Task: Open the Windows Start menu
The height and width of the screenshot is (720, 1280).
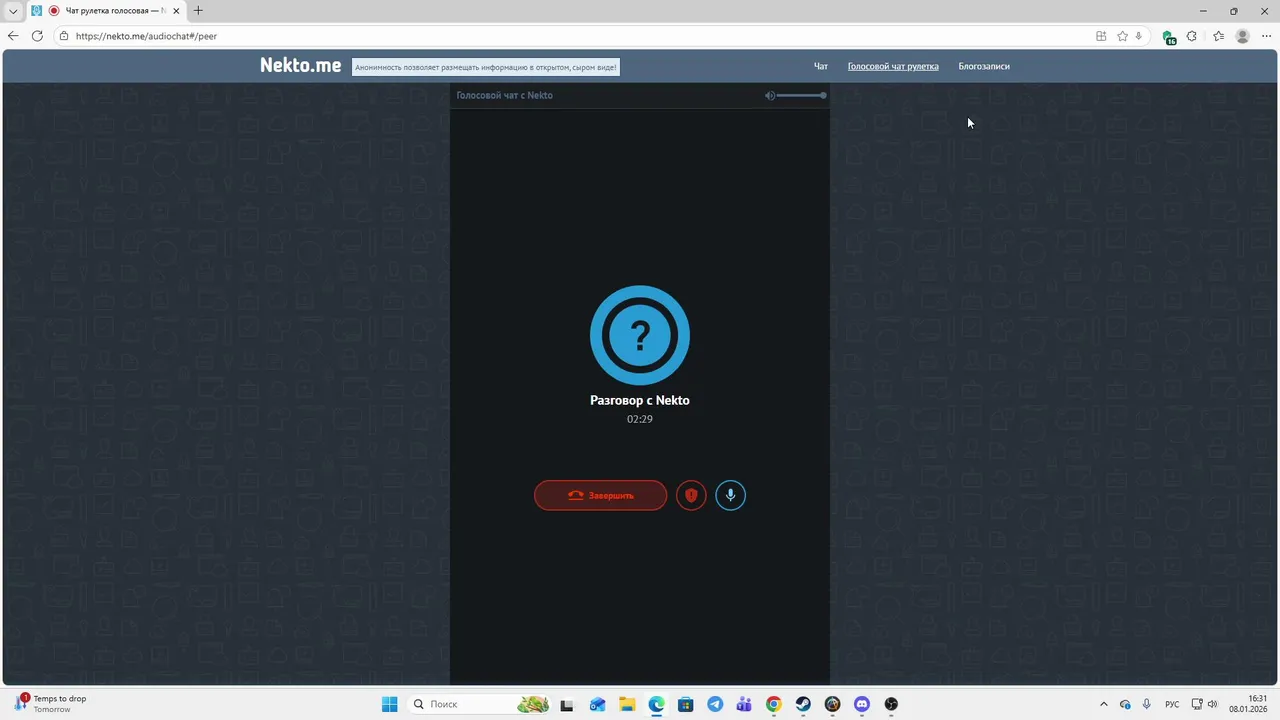Action: click(389, 704)
